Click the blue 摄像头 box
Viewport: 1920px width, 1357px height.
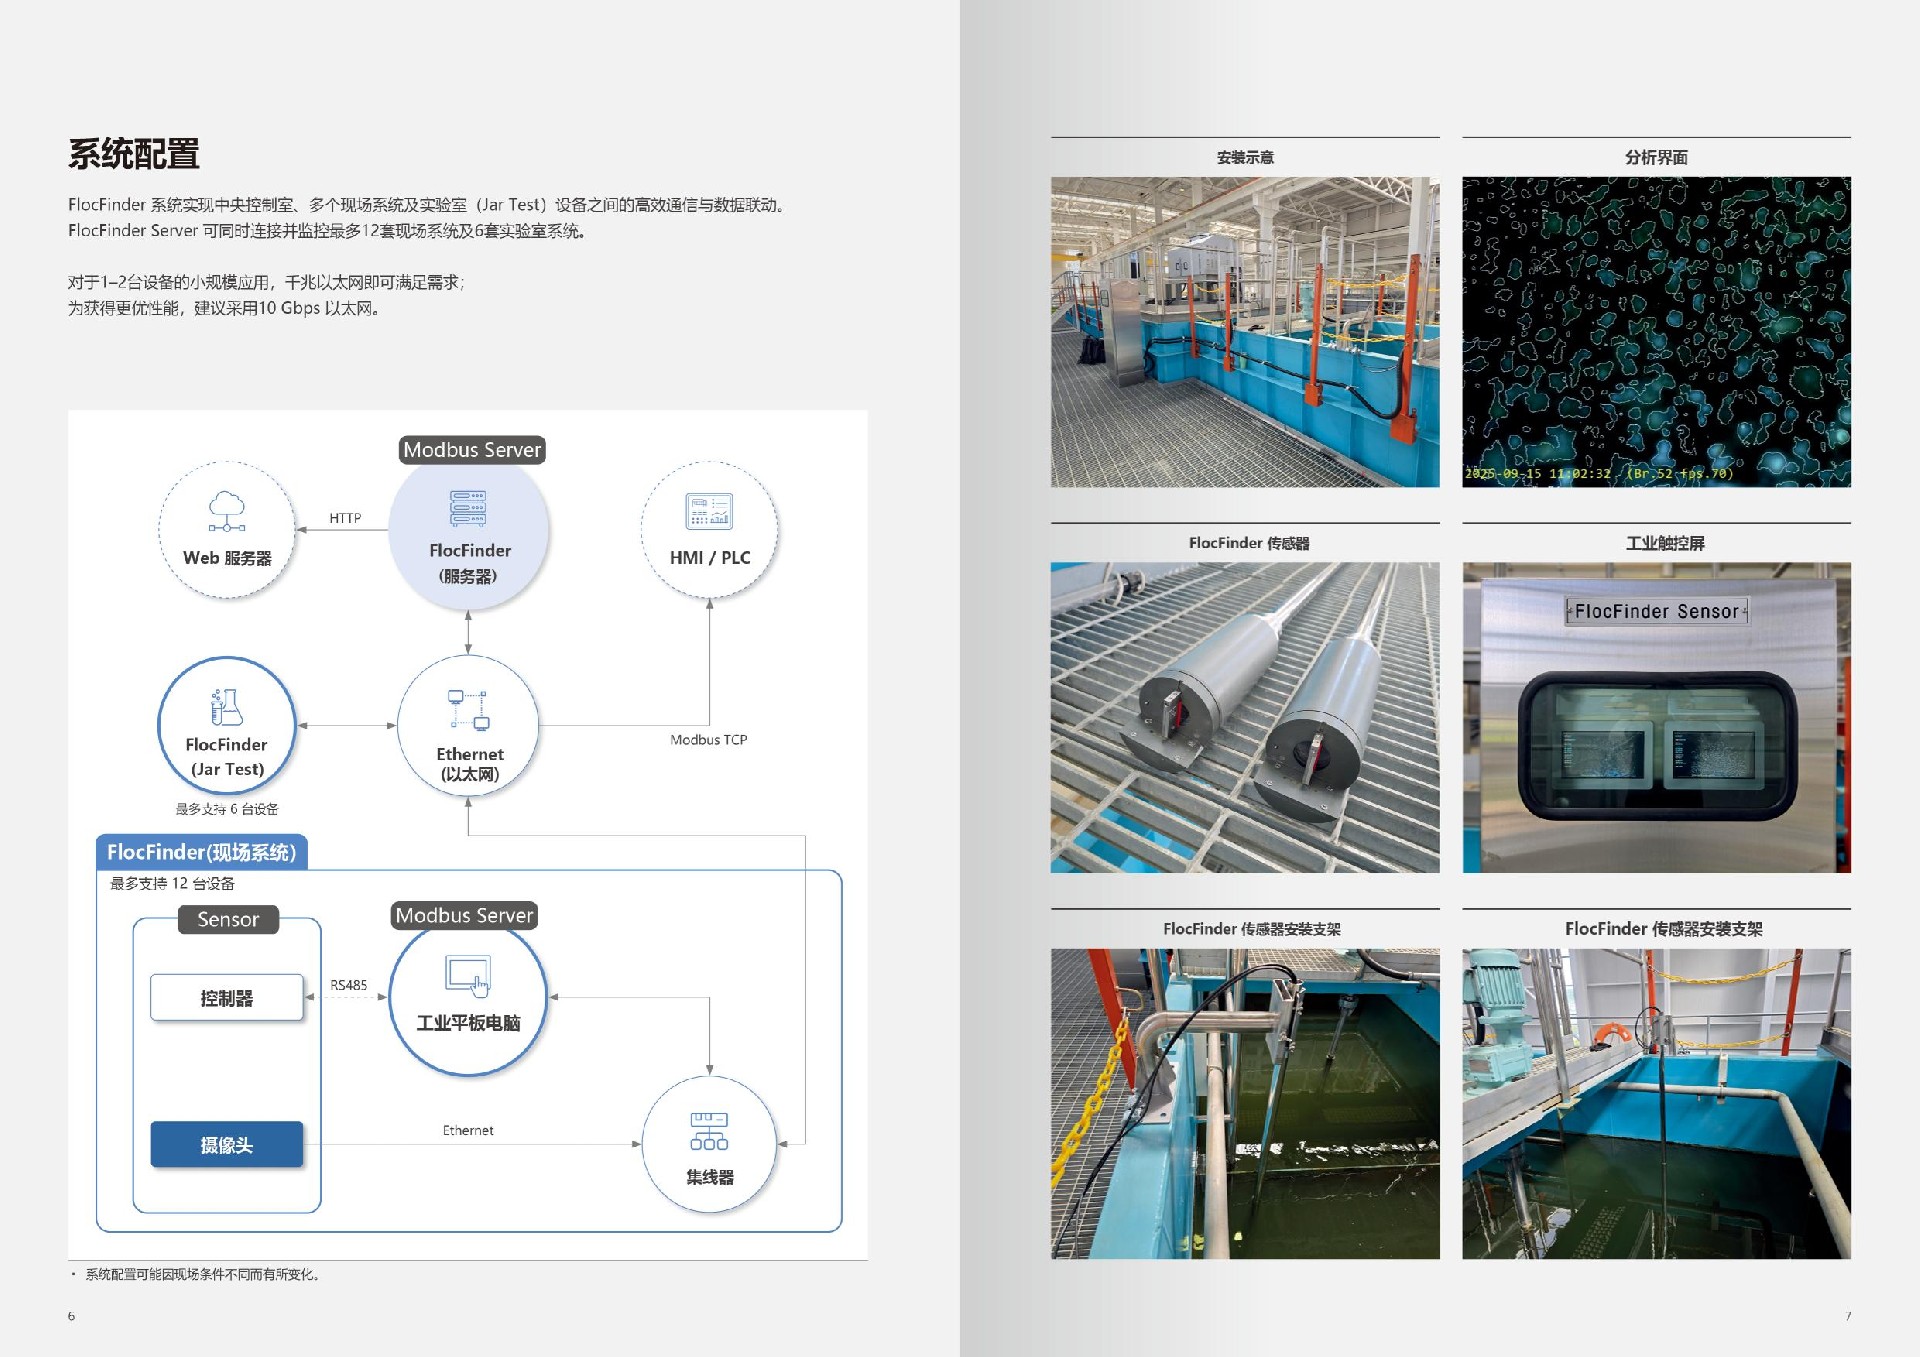coord(227,1145)
